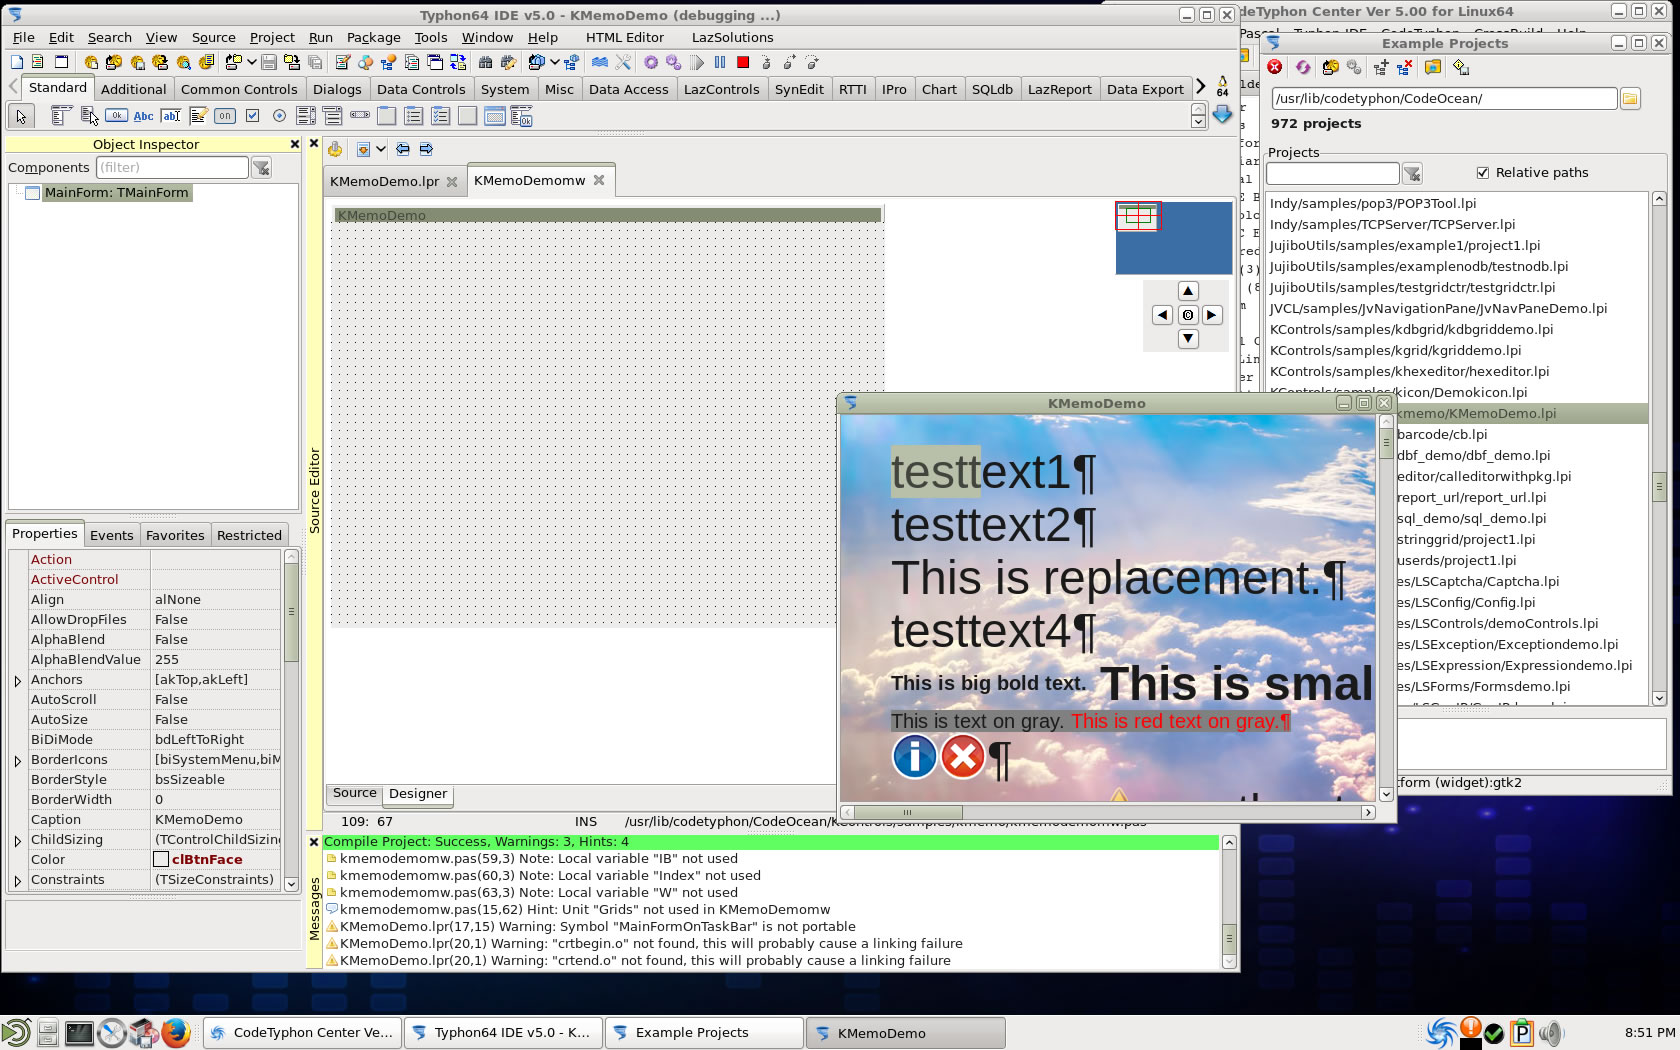Click the binoculars Find icon
The image size is (1680, 1050).
(485, 62)
